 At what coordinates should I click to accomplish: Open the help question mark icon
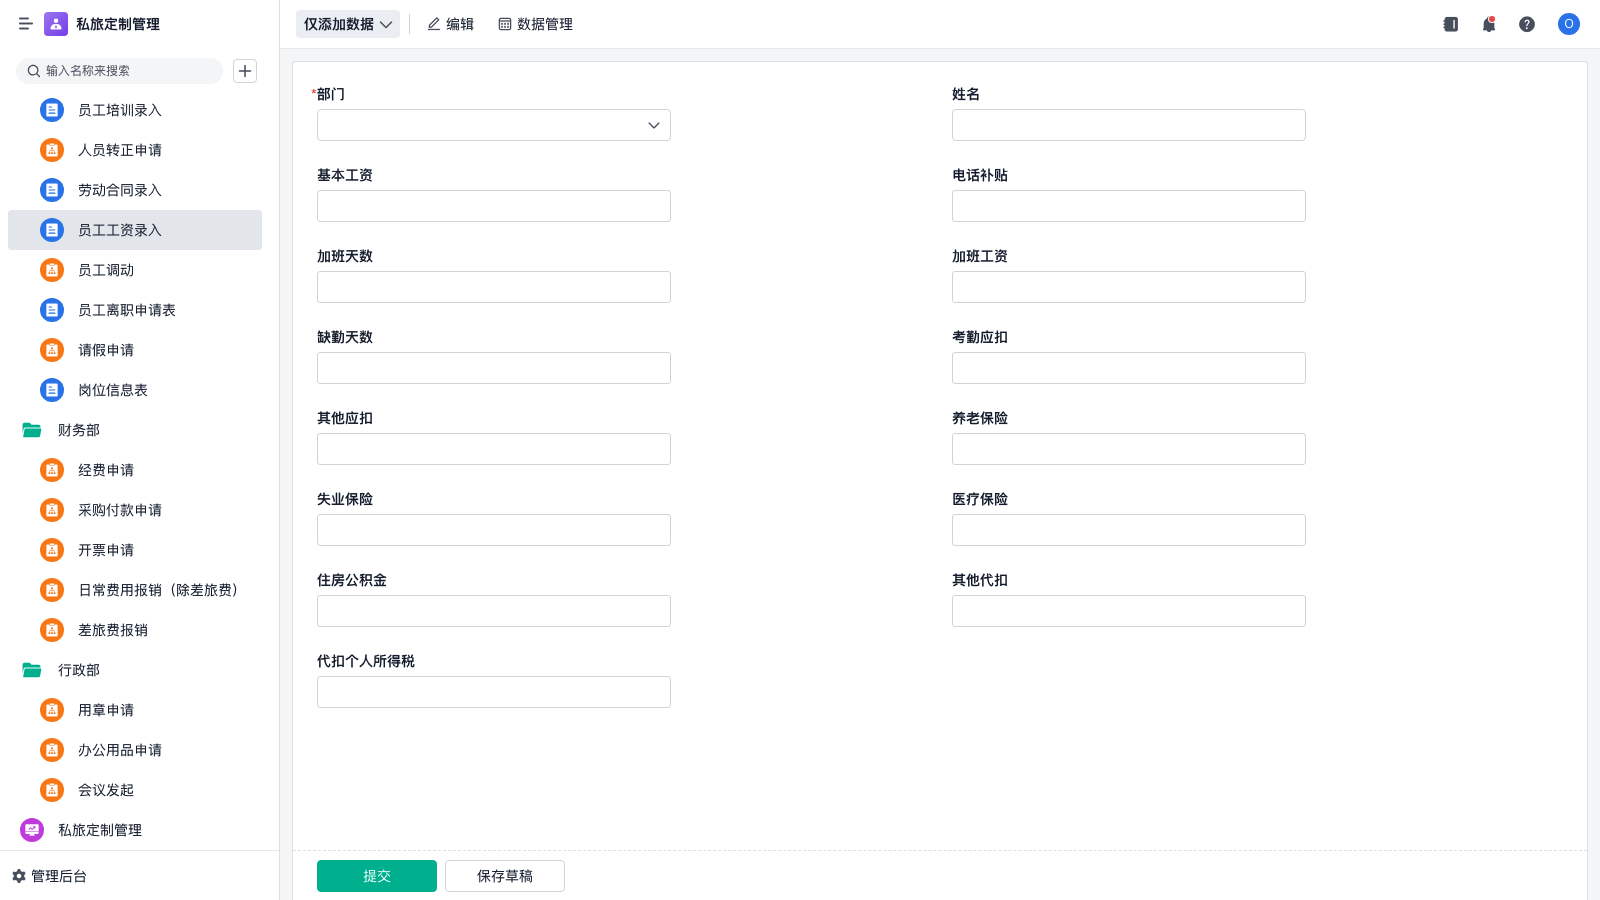coord(1527,24)
